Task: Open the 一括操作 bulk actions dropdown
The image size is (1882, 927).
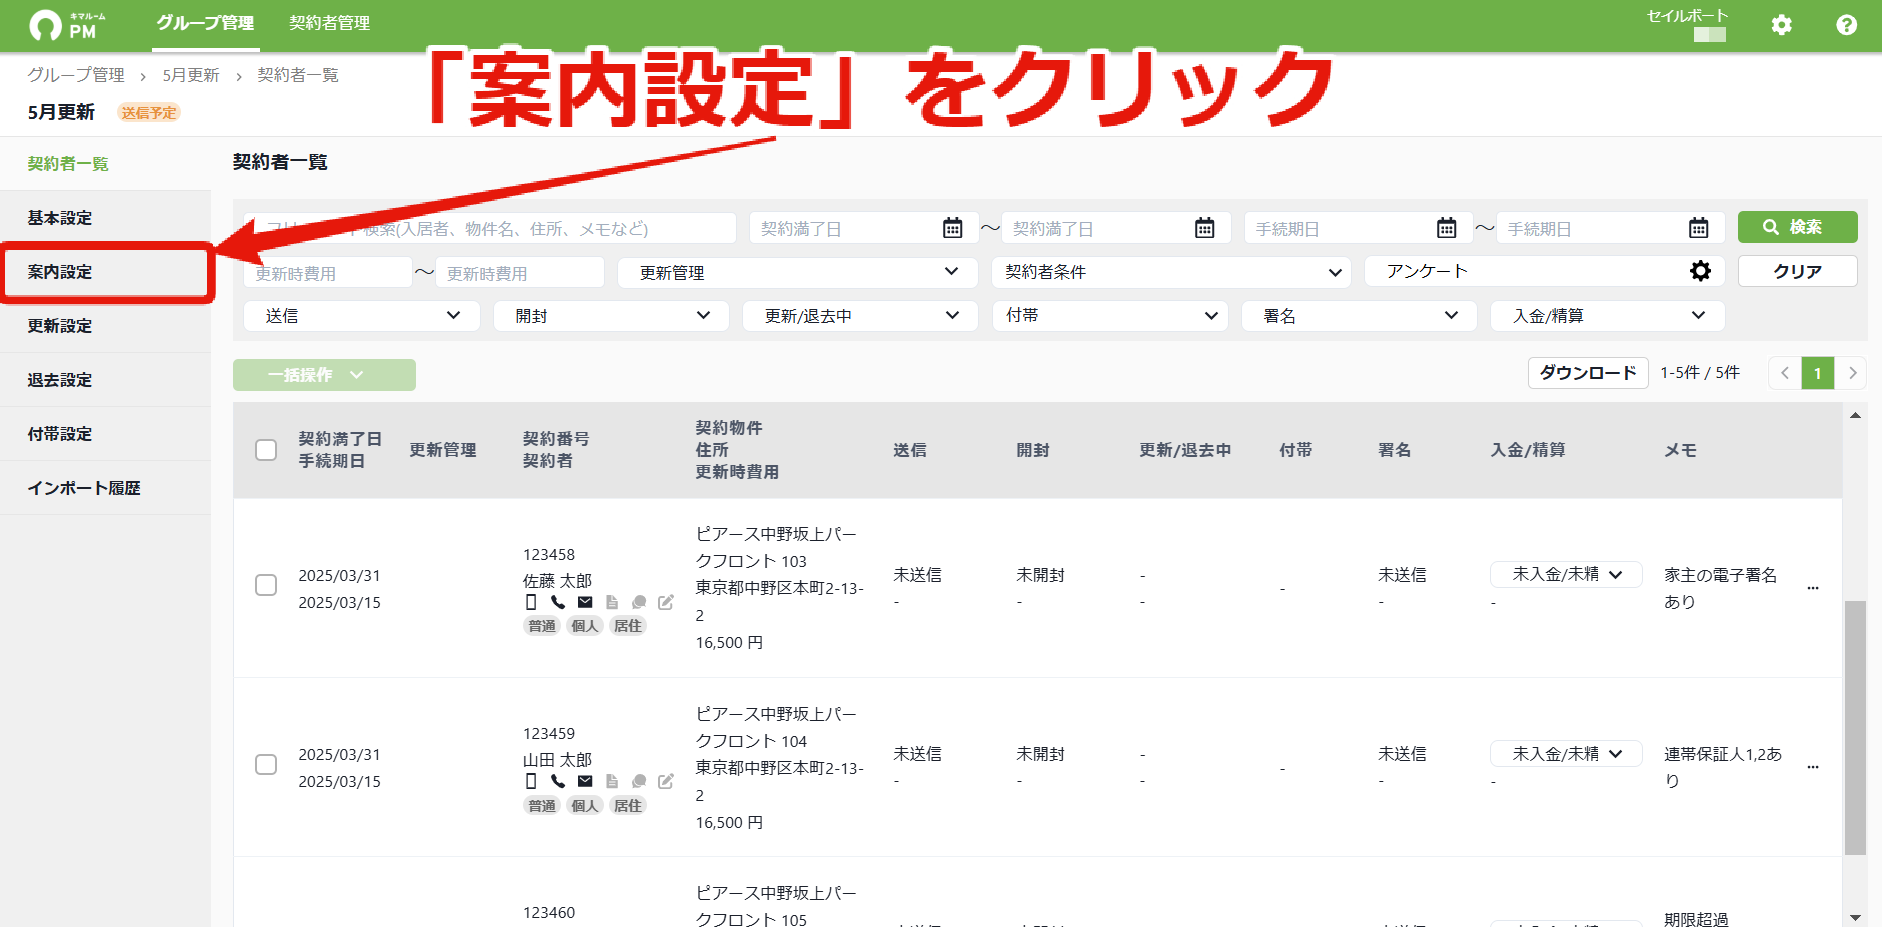Action: tap(324, 375)
